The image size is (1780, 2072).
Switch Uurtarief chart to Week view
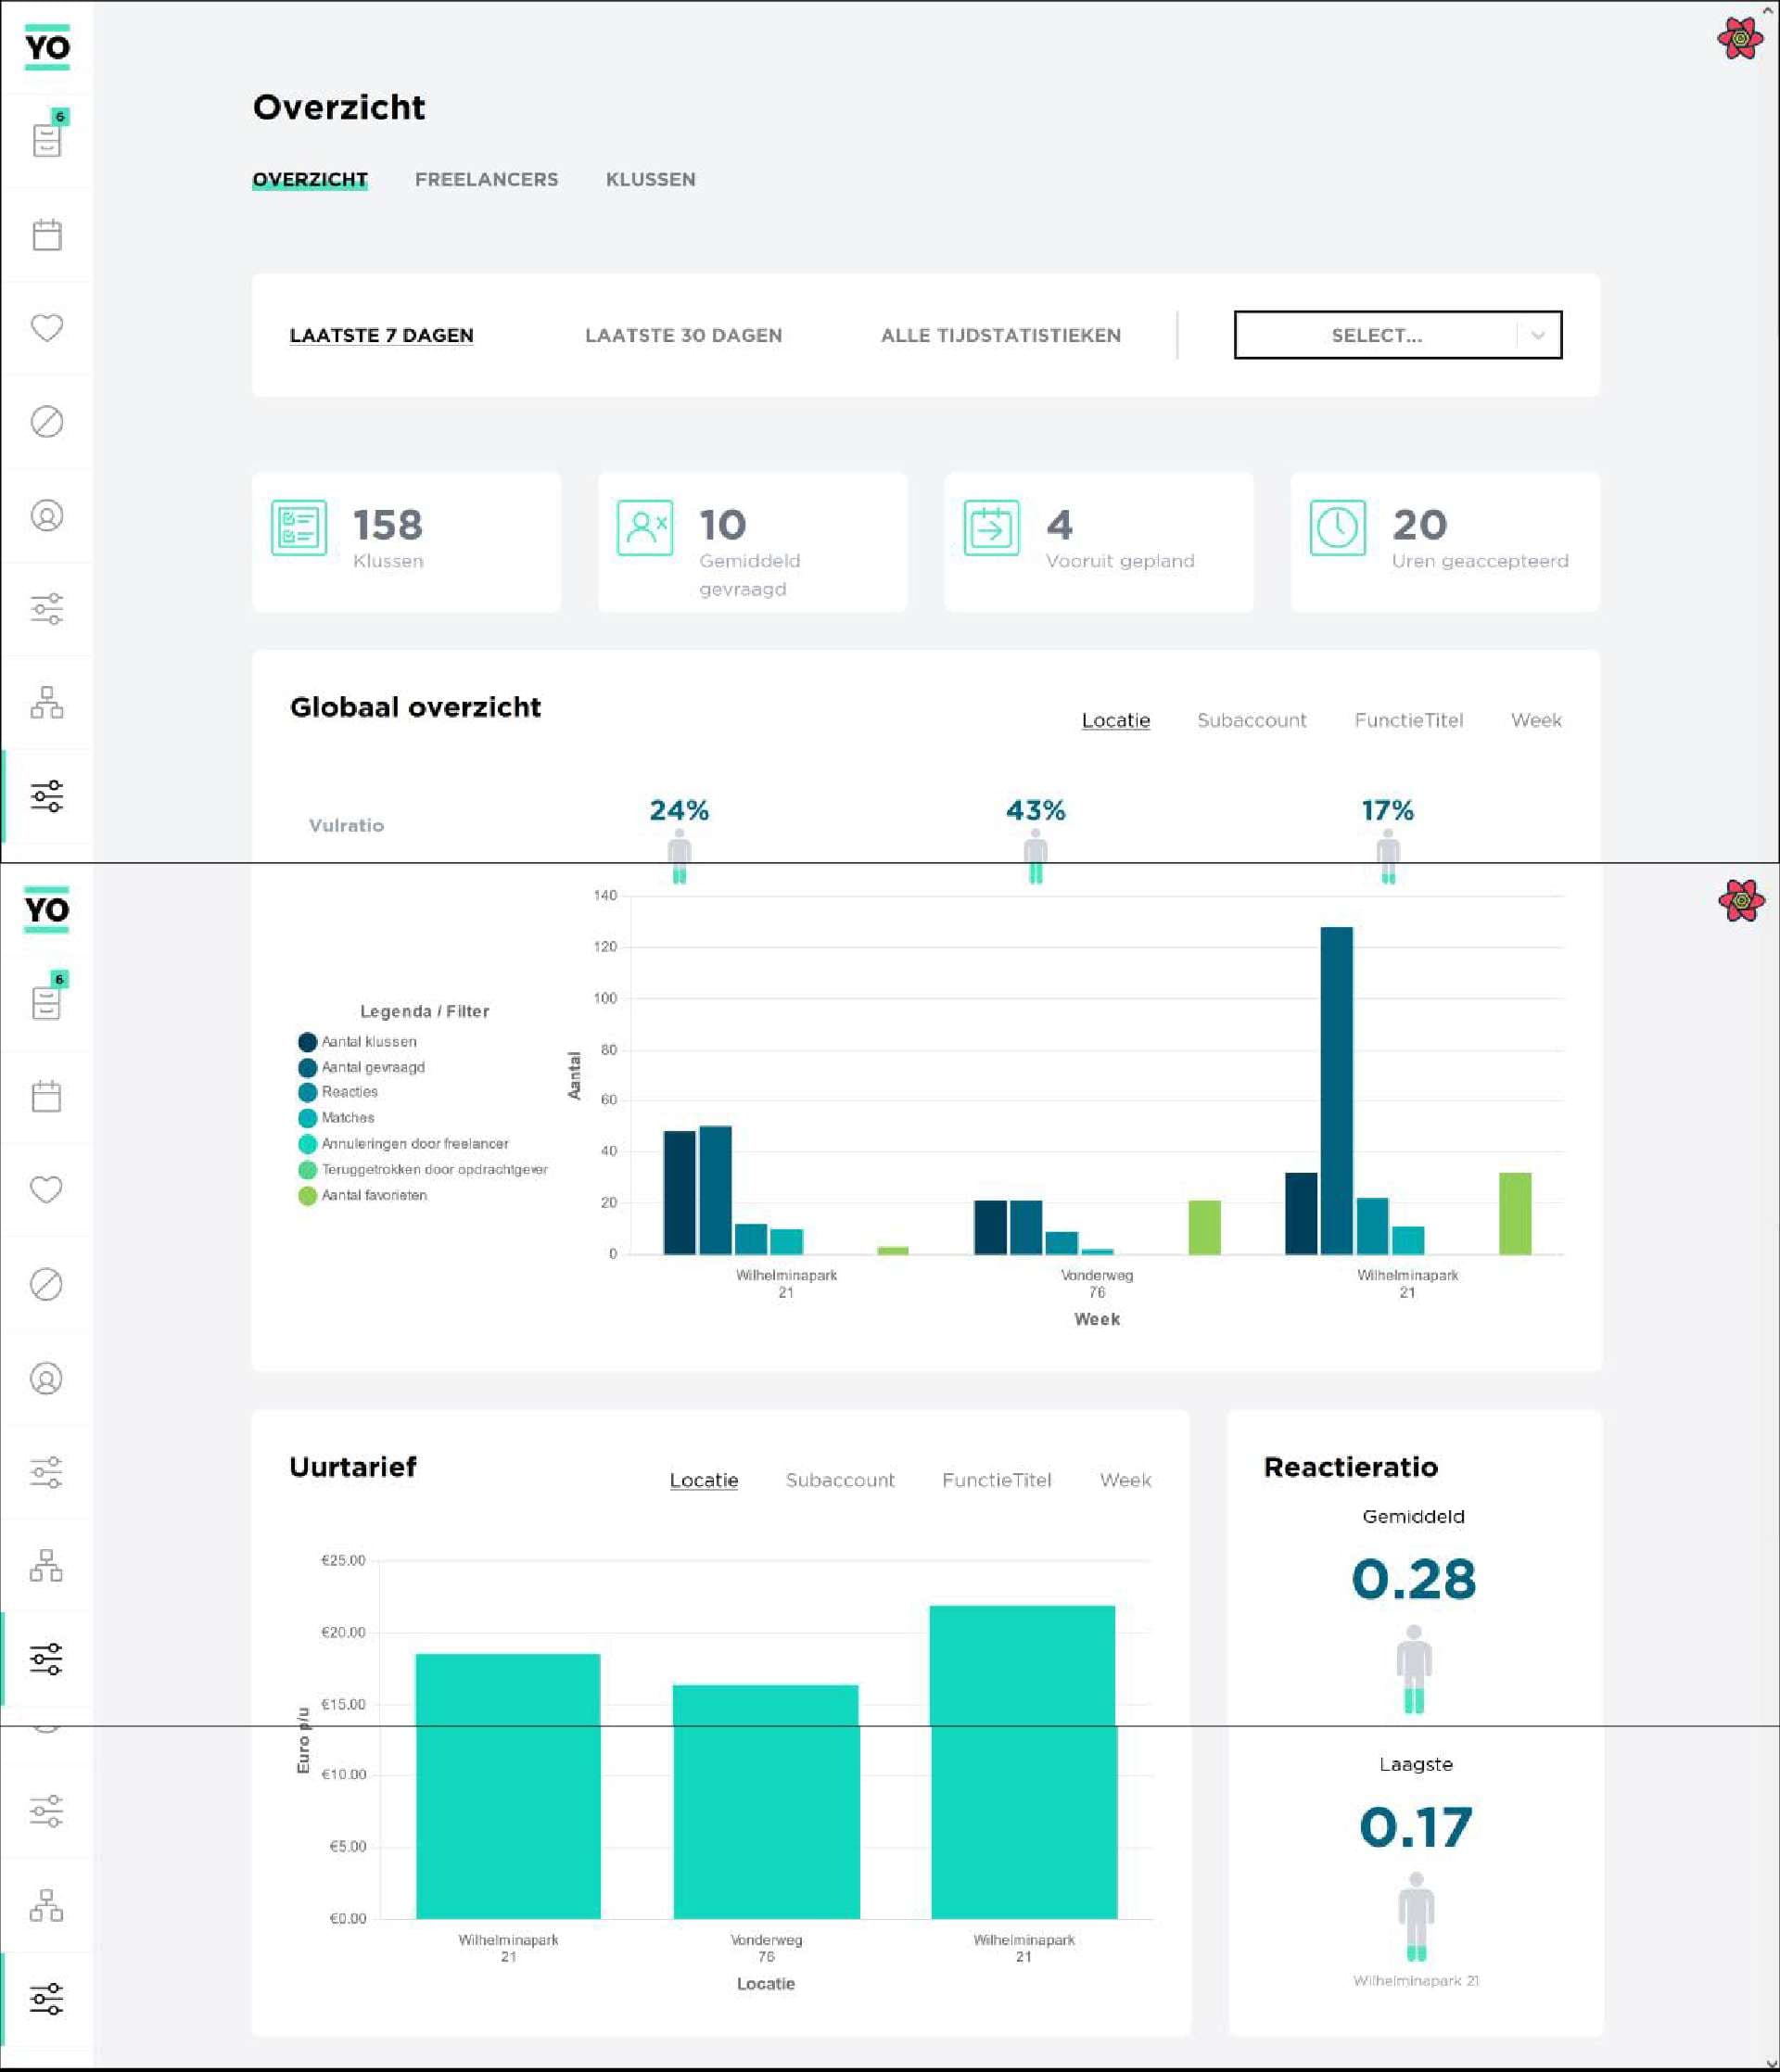1125,1480
